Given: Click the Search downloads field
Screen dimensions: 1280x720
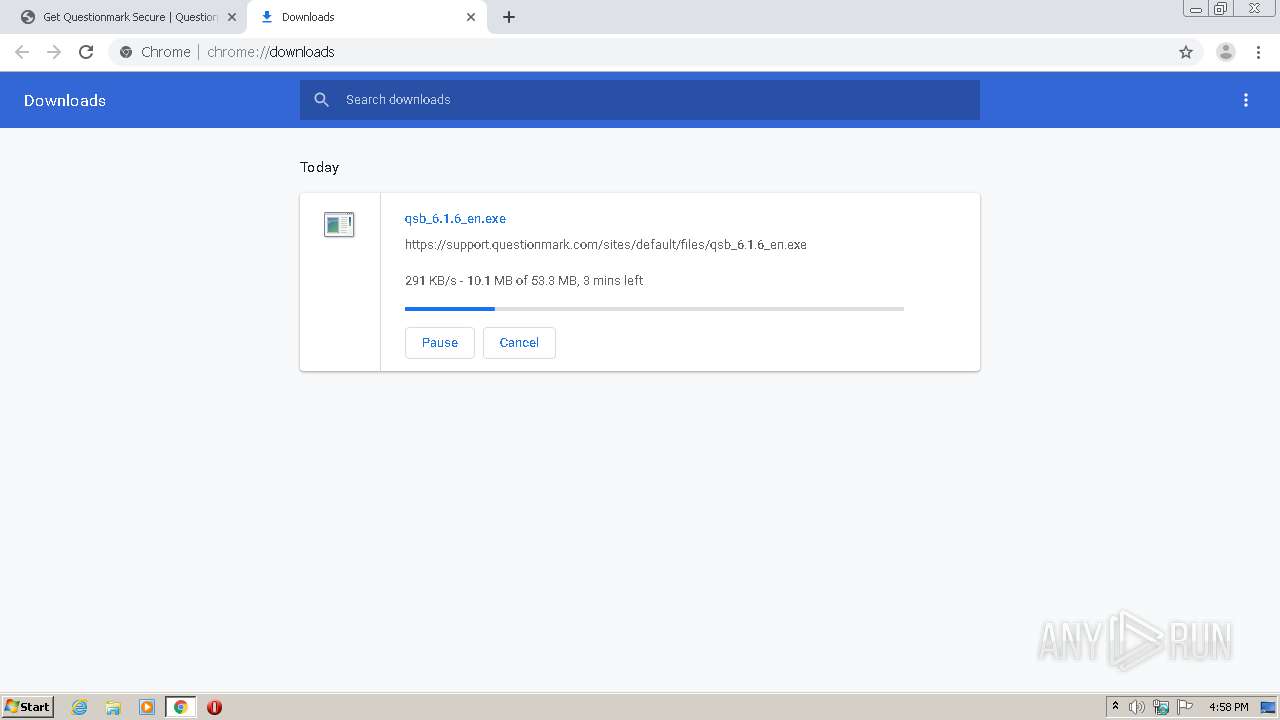Looking at the screenshot, I should 640,100.
